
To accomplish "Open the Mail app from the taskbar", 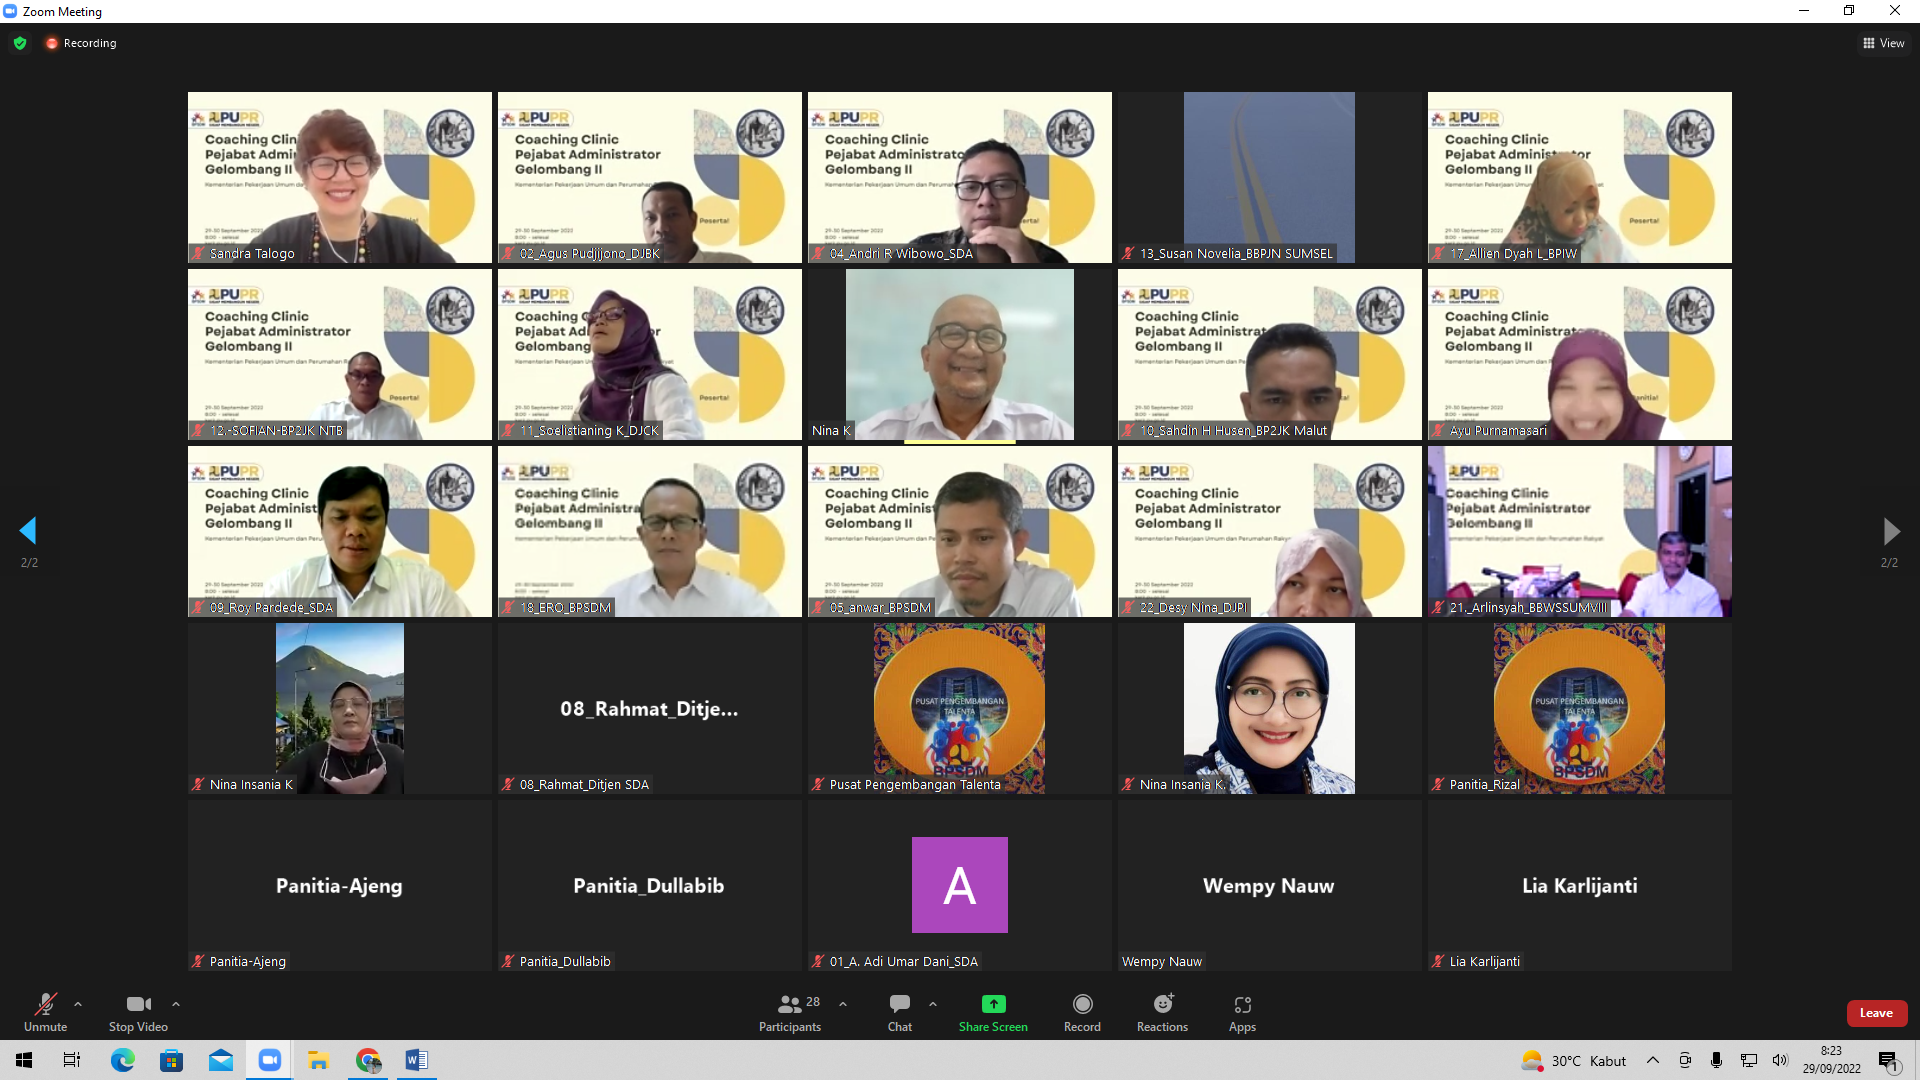I will pos(220,1060).
